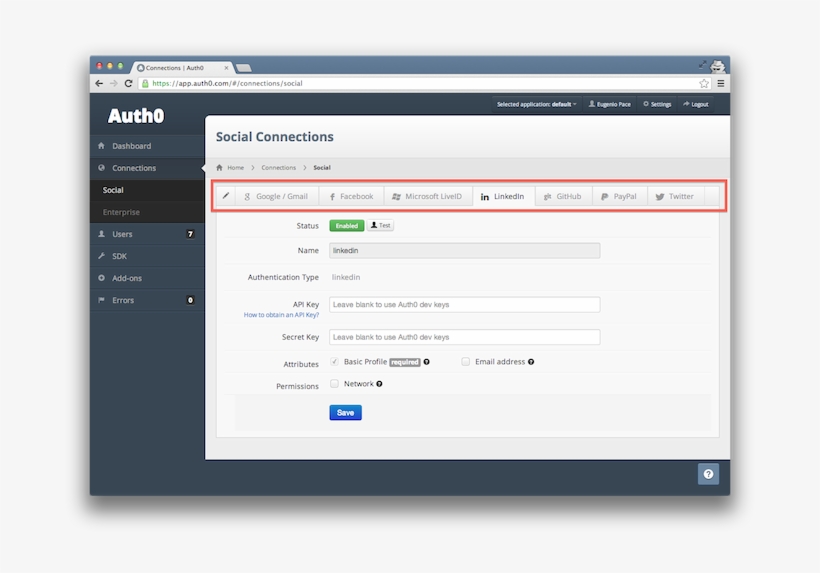
Task: Click the fullscreen arrows icon in title bar
Action: 702,65
